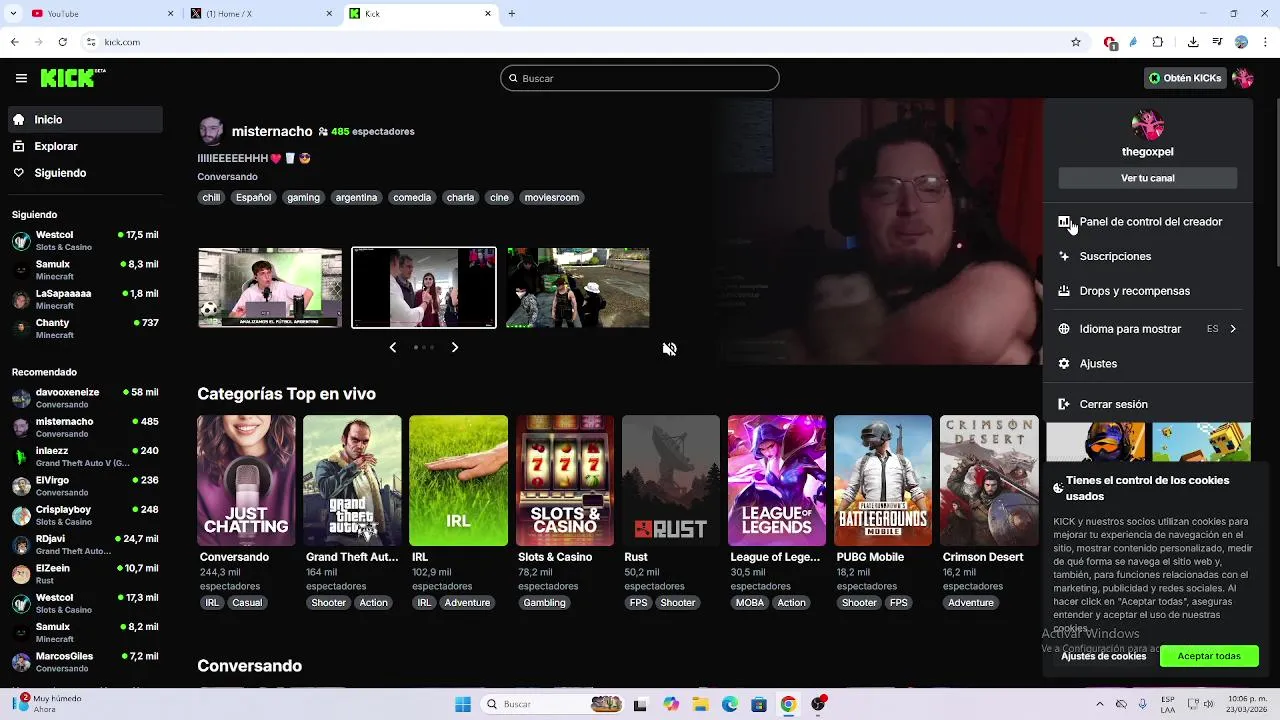Open Rust category card
The height and width of the screenshot is (720, 1280).
tap(670, 481)
